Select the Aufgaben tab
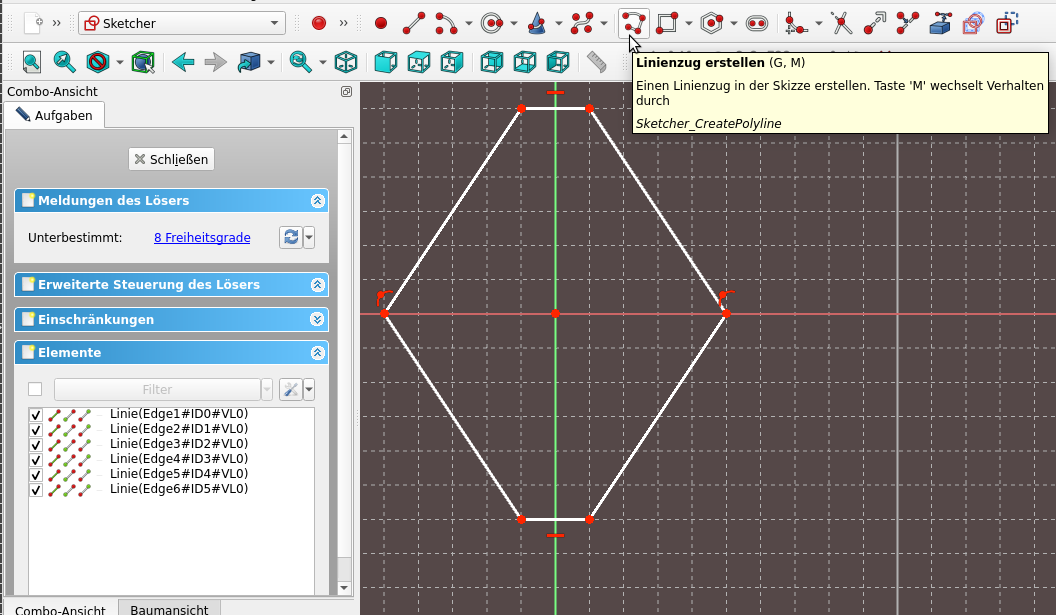This screenshot has height=615, width=1056. pos(55,115)
